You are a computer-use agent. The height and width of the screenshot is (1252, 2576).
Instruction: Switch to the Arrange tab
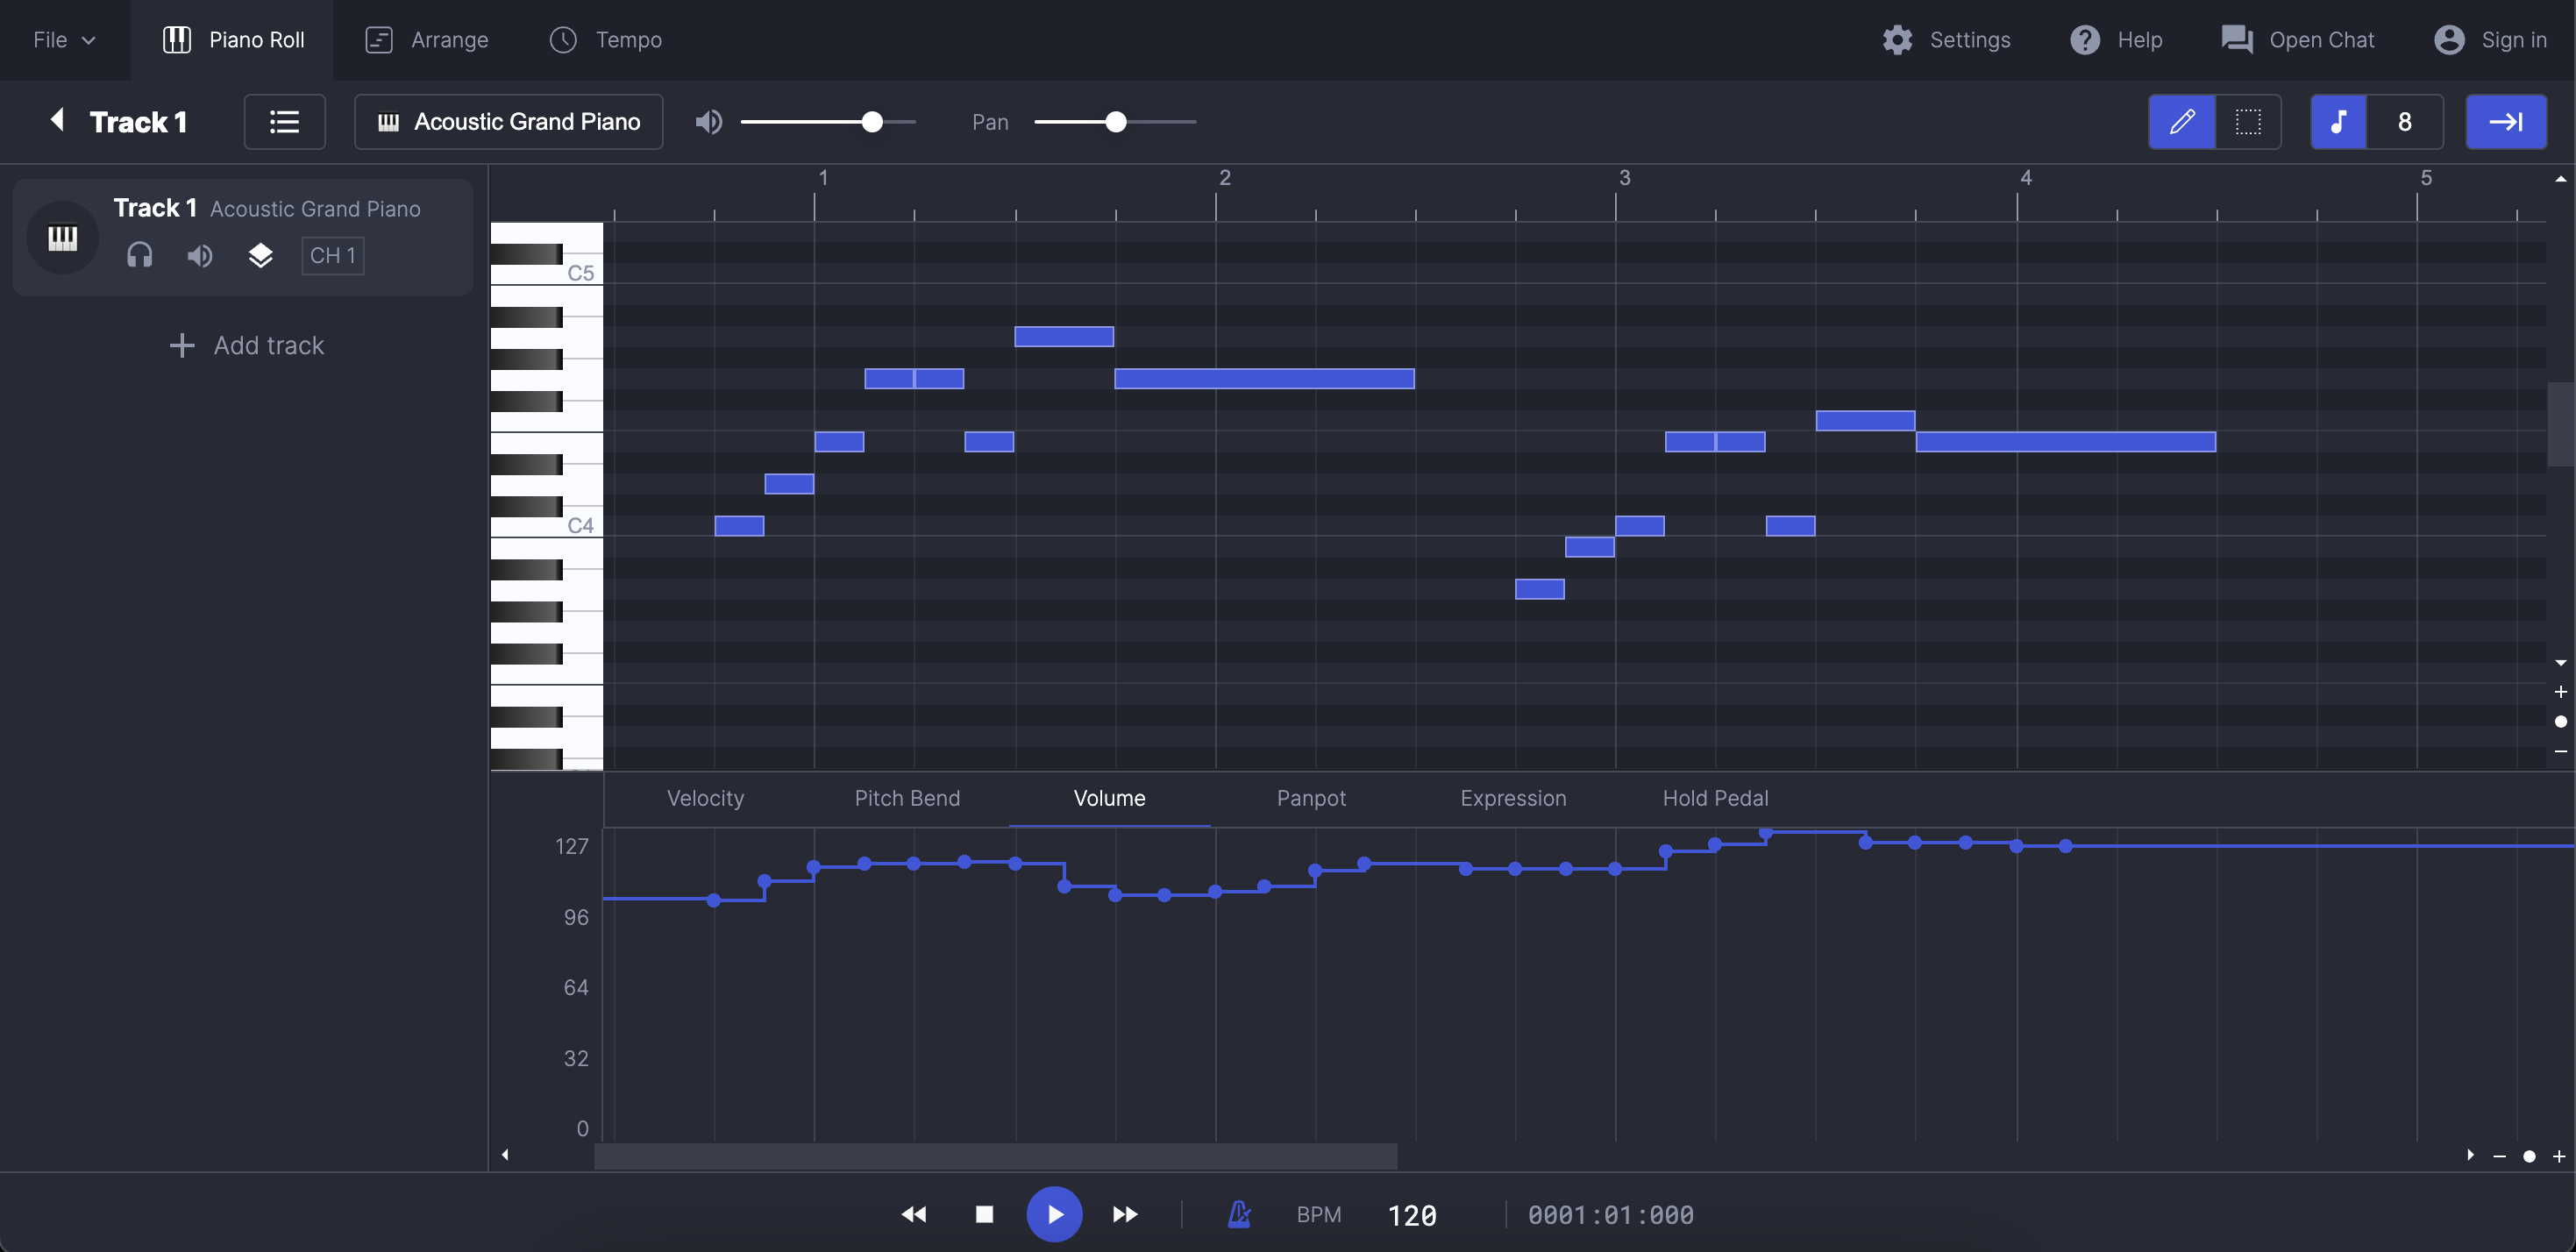(x=427, y=40)
